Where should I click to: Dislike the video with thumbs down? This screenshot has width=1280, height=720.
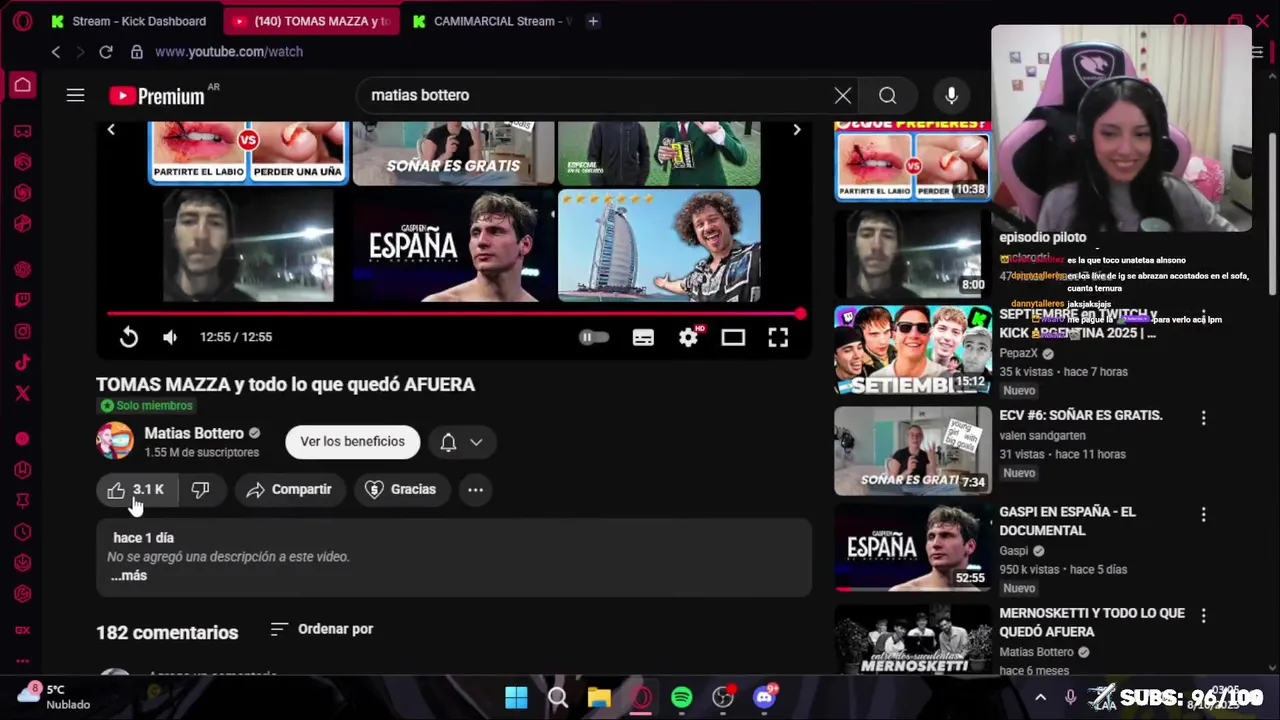click(200, 489)
